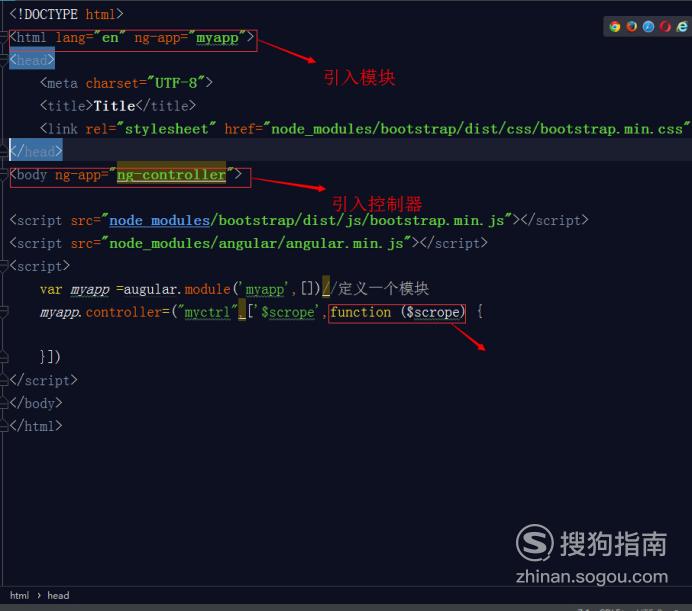Screen dimensions: 692x611
Task: Click the rel="stylesheet" attribute
Action: point(150,129)
